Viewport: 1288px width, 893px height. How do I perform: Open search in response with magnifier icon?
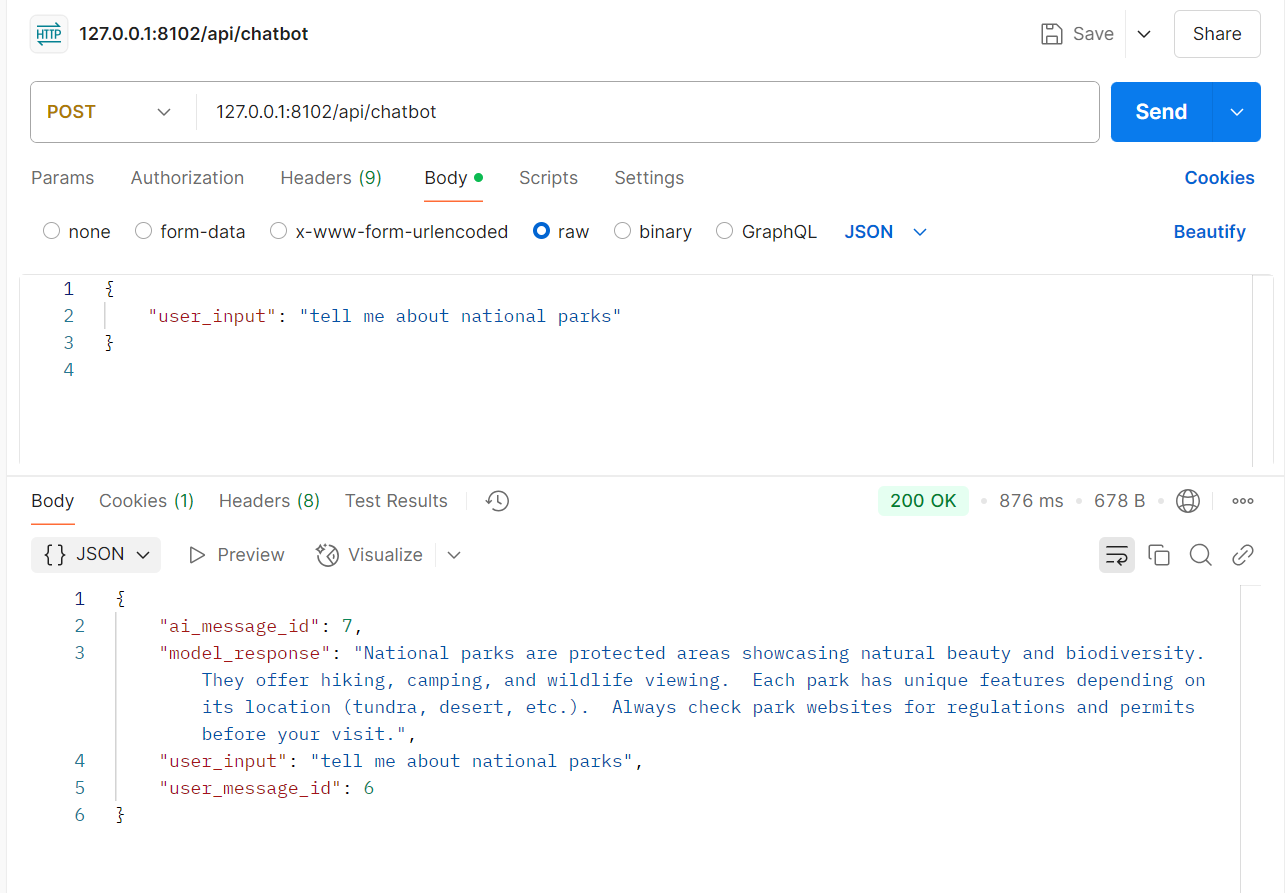pos(1200,555)
